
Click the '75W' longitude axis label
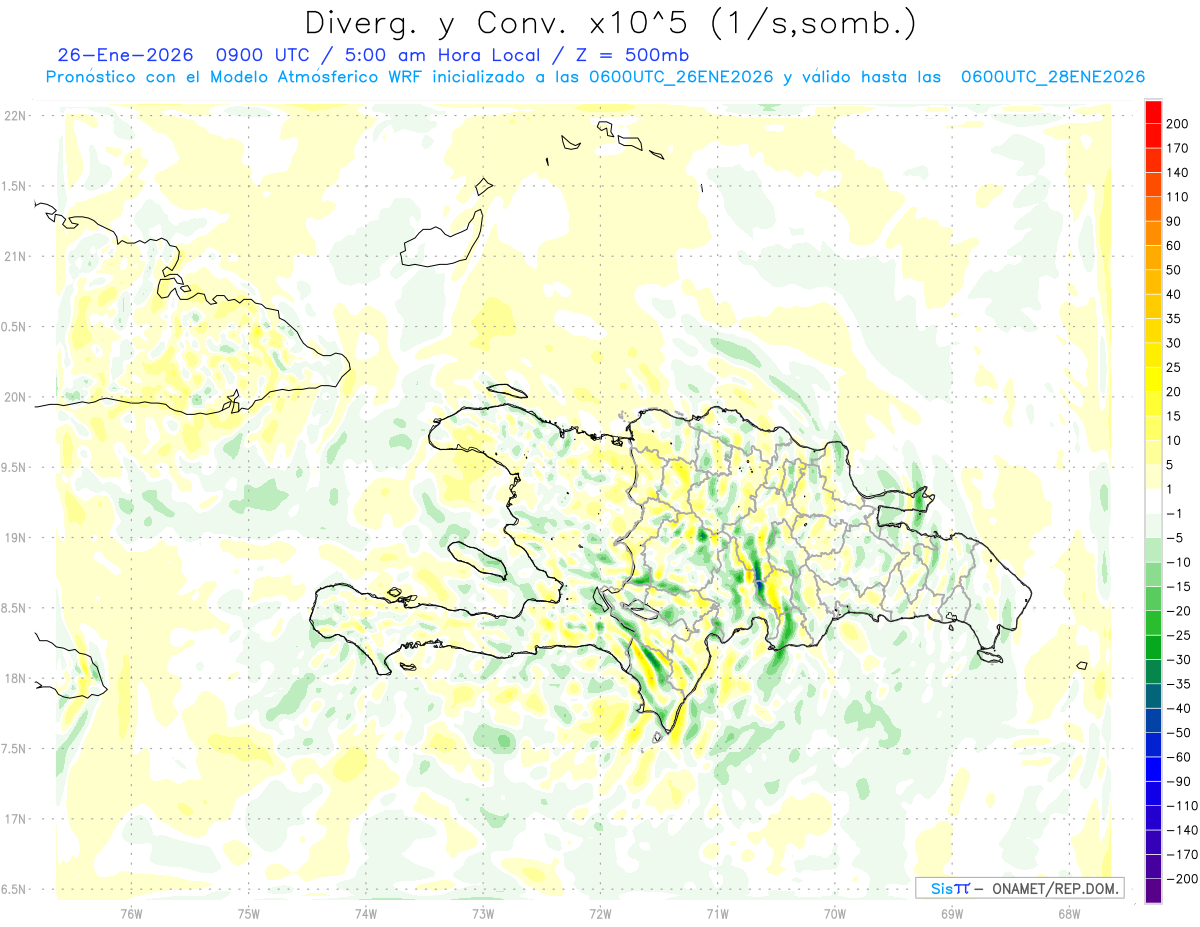pos(249,912)
